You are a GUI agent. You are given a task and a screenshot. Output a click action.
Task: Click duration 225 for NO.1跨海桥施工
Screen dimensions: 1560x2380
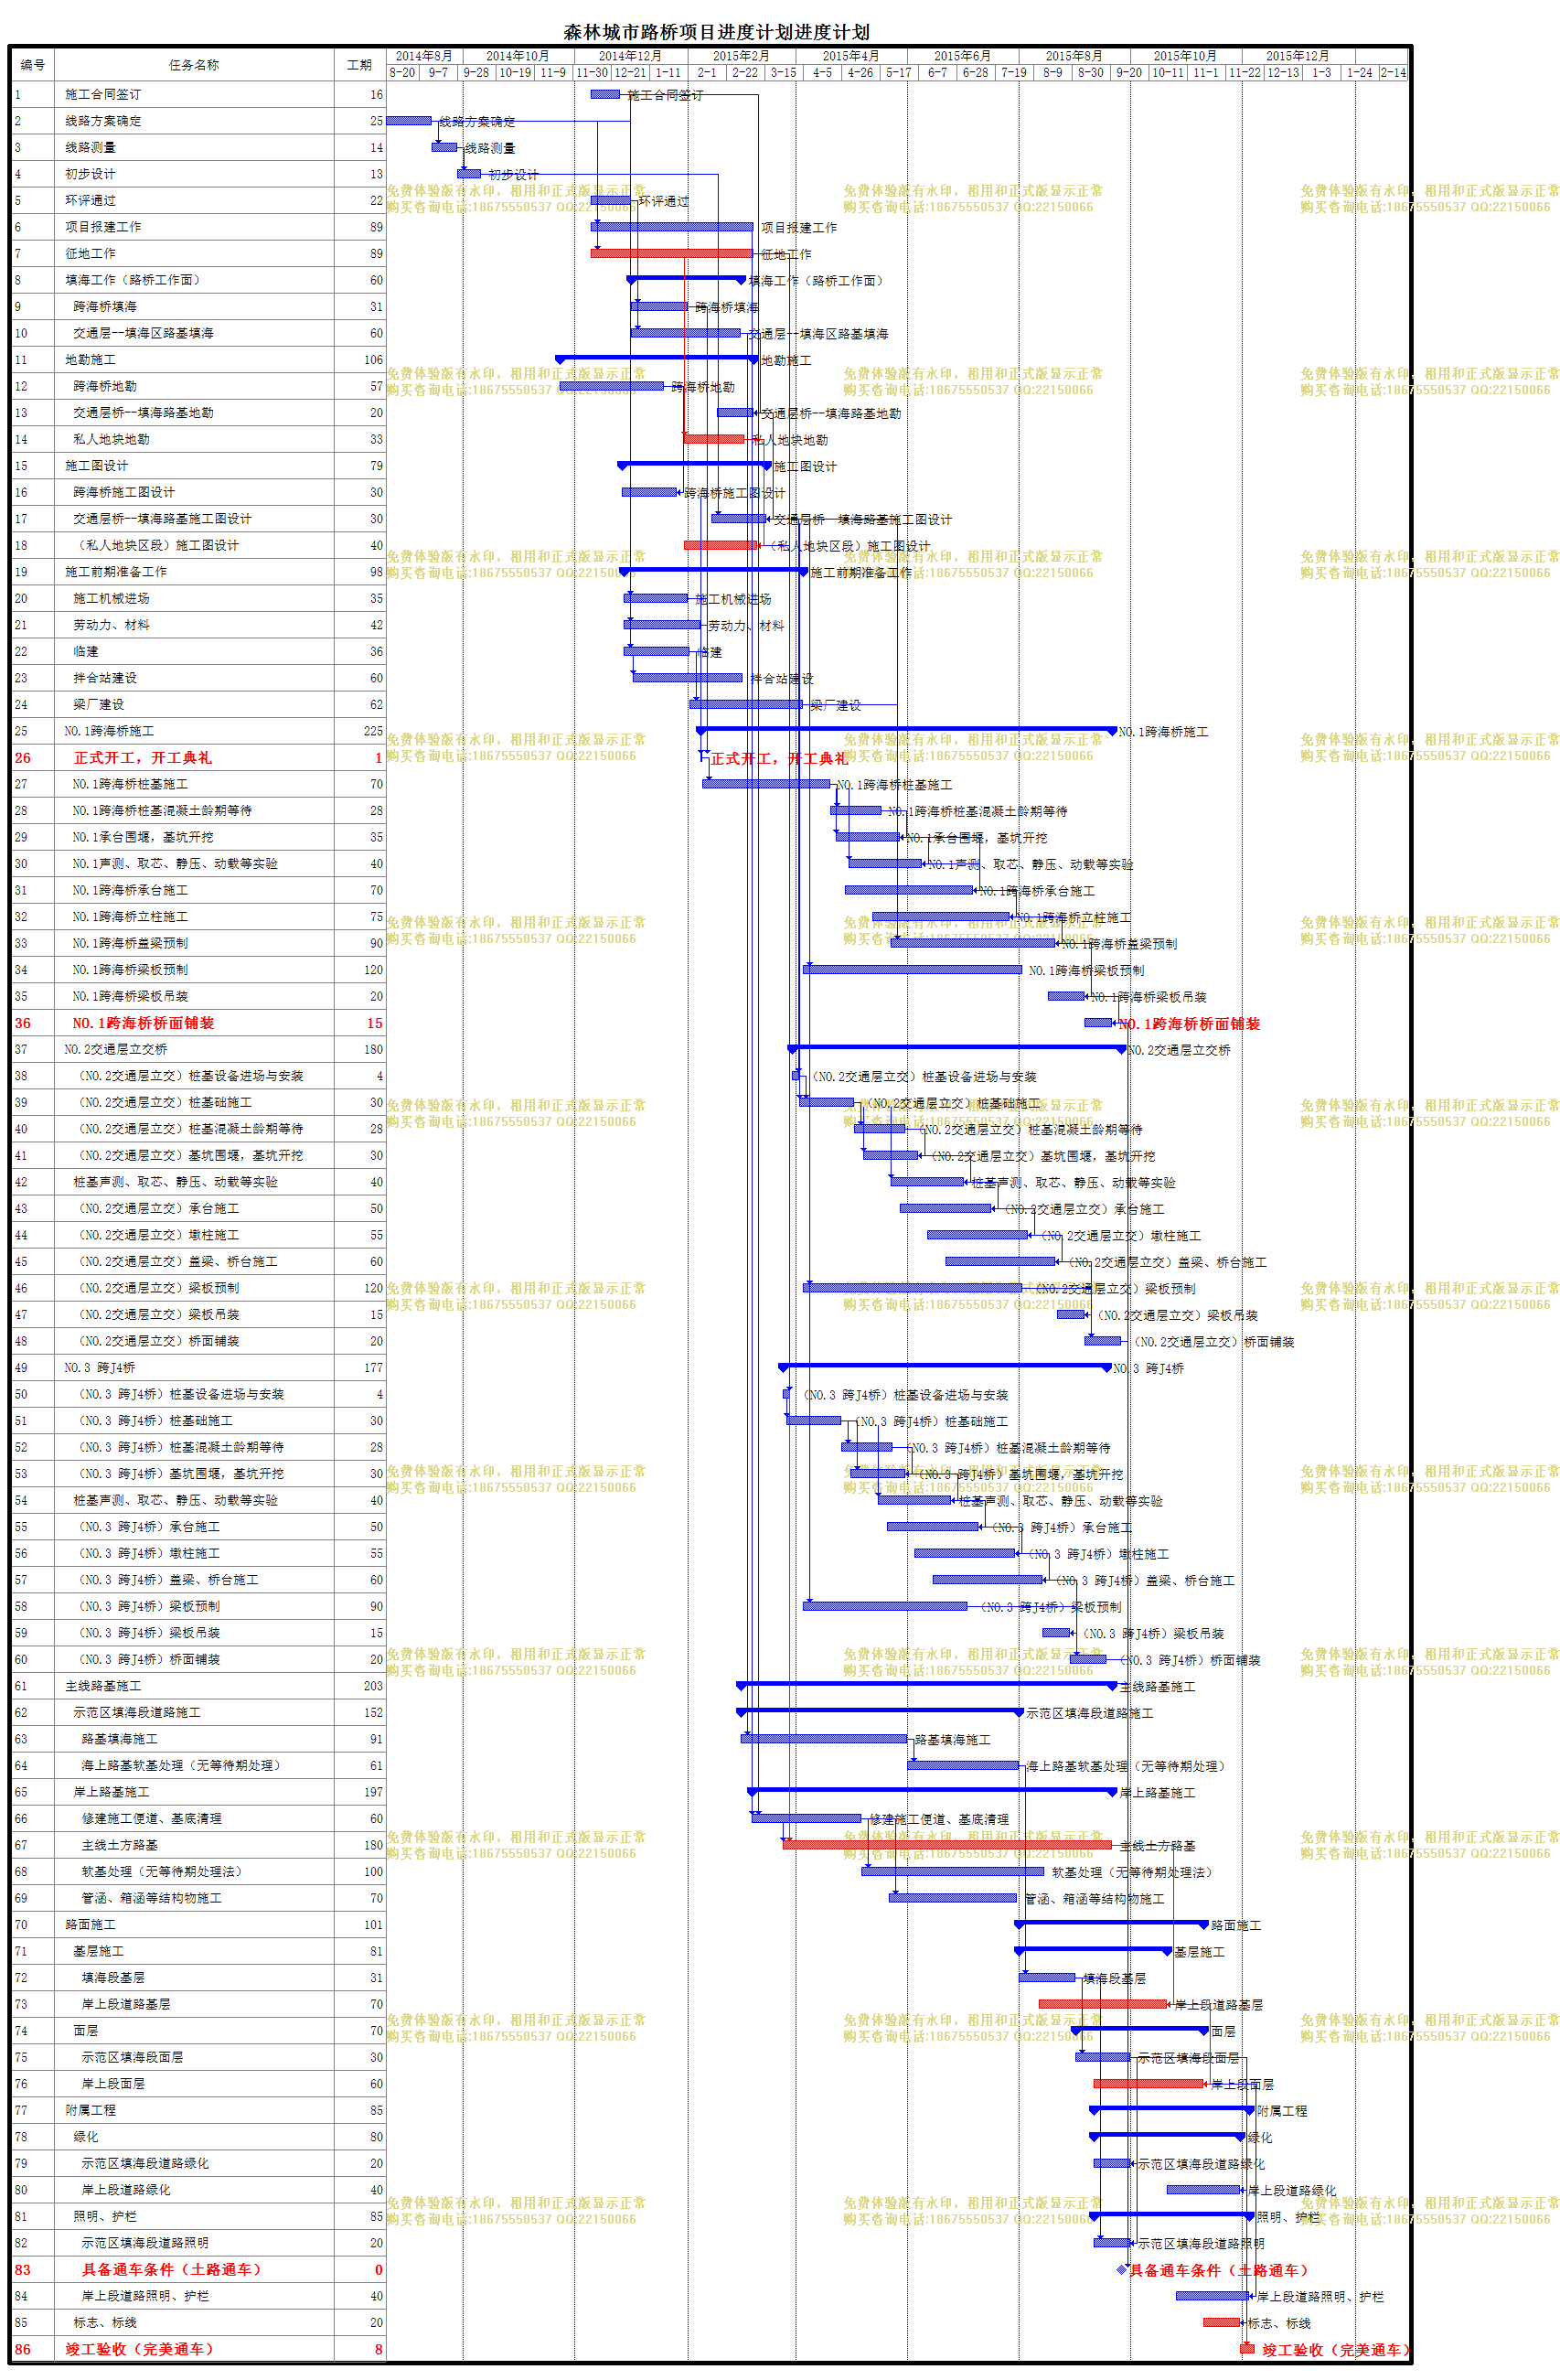coord(373,731)
